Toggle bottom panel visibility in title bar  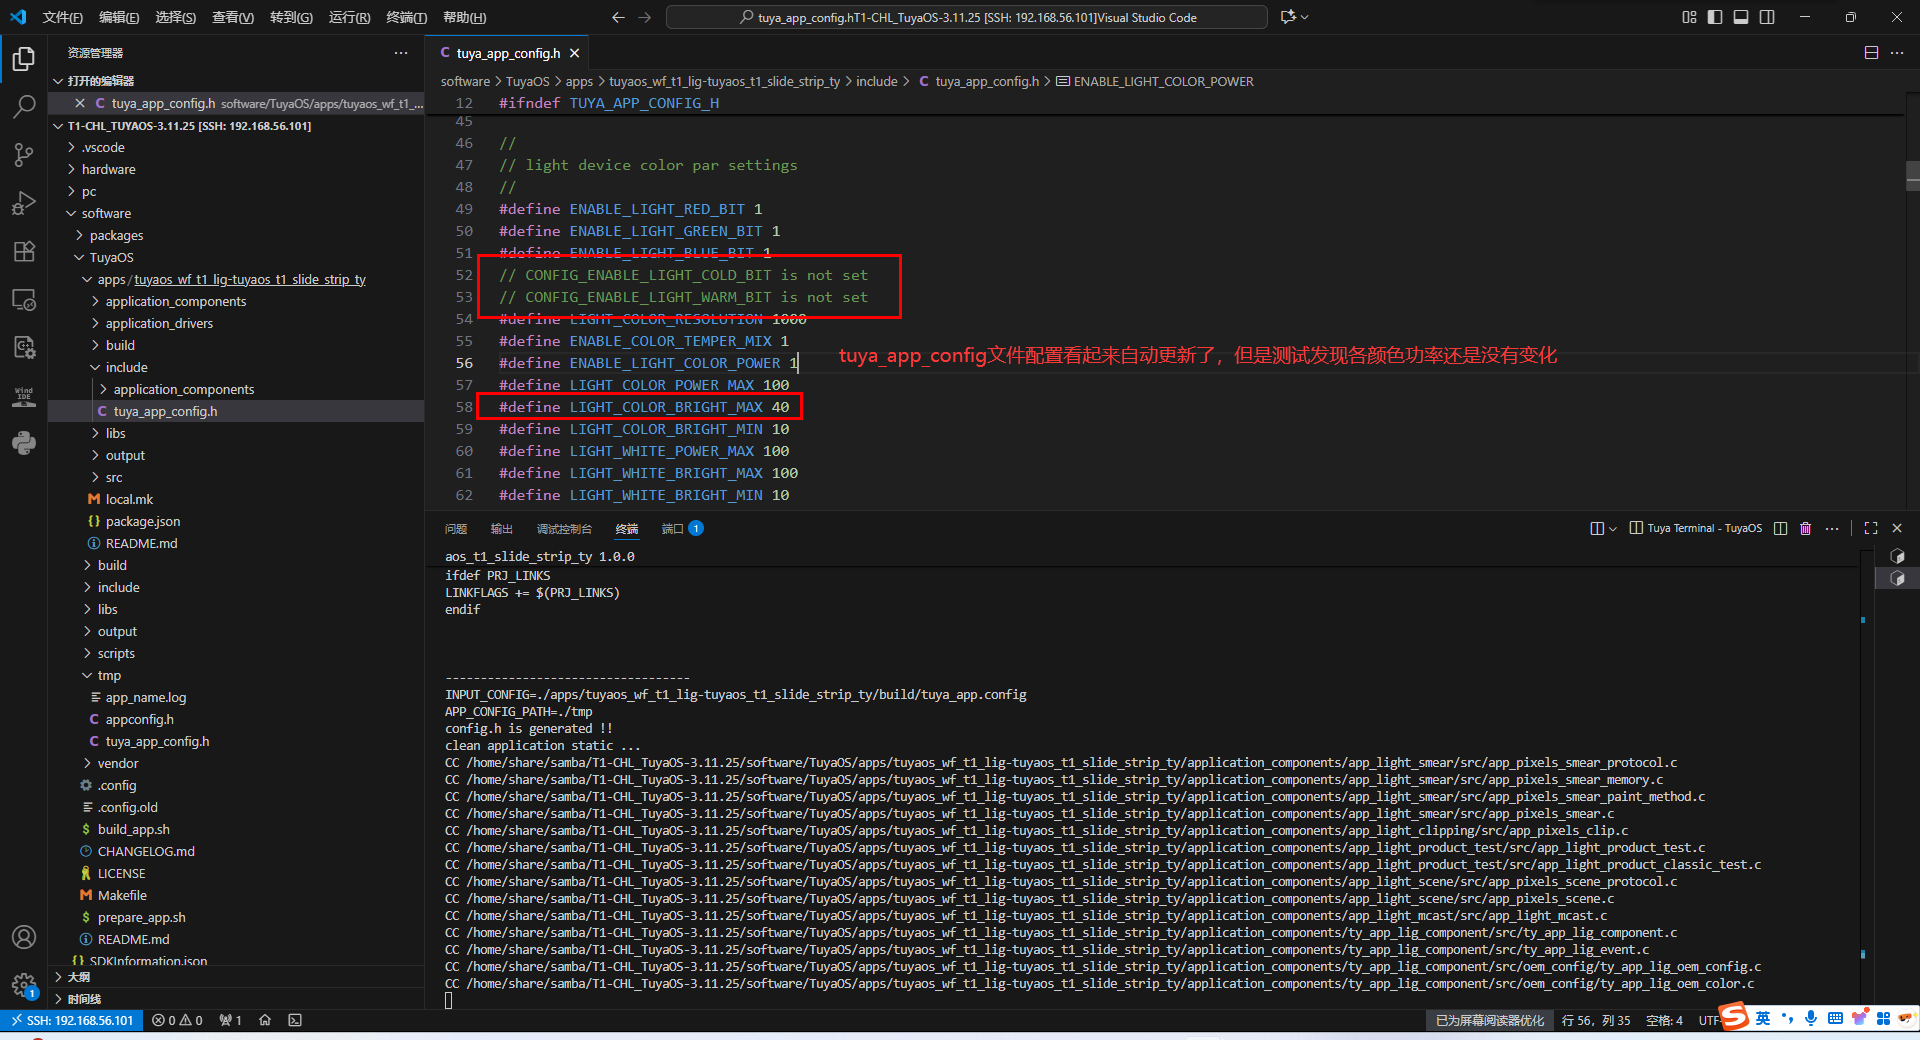point(1741,17)
